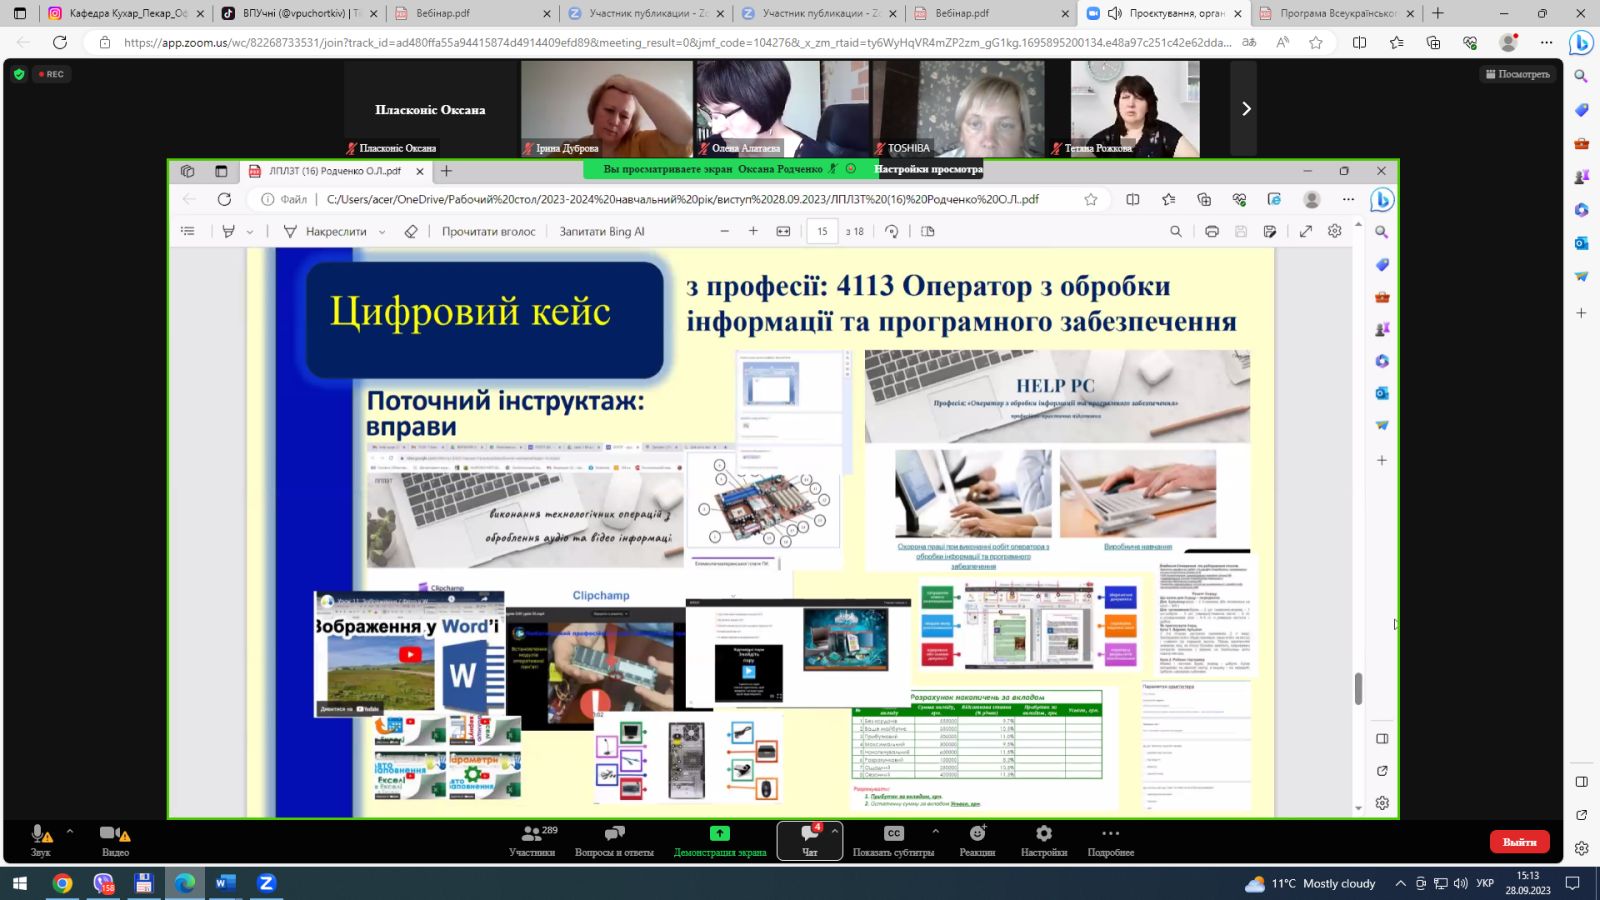1600x900 pixels.
Task: Open the Zoom Chat panel
Action: click(810, 840)
